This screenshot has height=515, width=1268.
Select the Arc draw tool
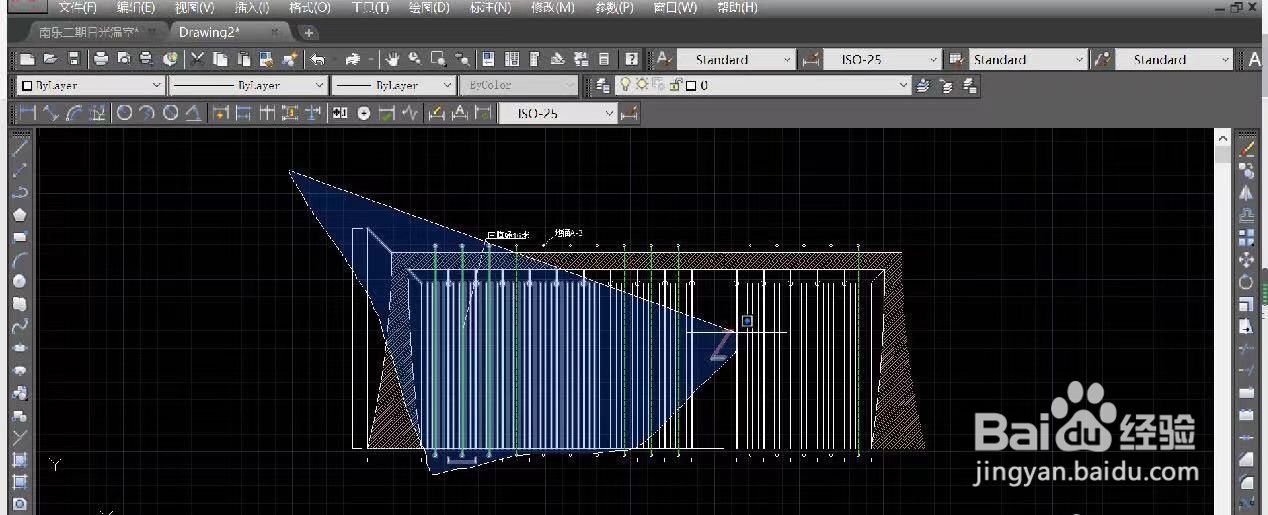(x=19, y=260)
